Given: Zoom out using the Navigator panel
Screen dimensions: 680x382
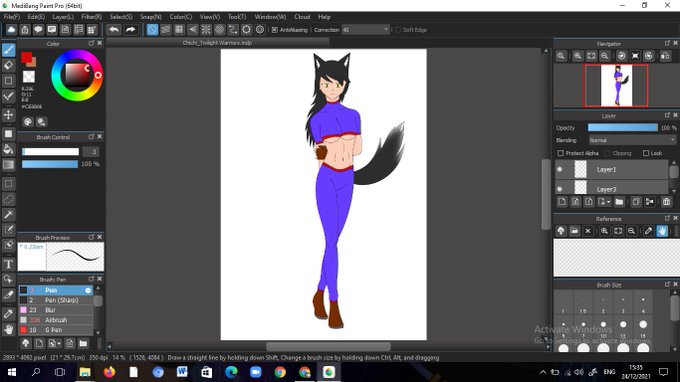Looking at the screenshot, I should 605,56.
